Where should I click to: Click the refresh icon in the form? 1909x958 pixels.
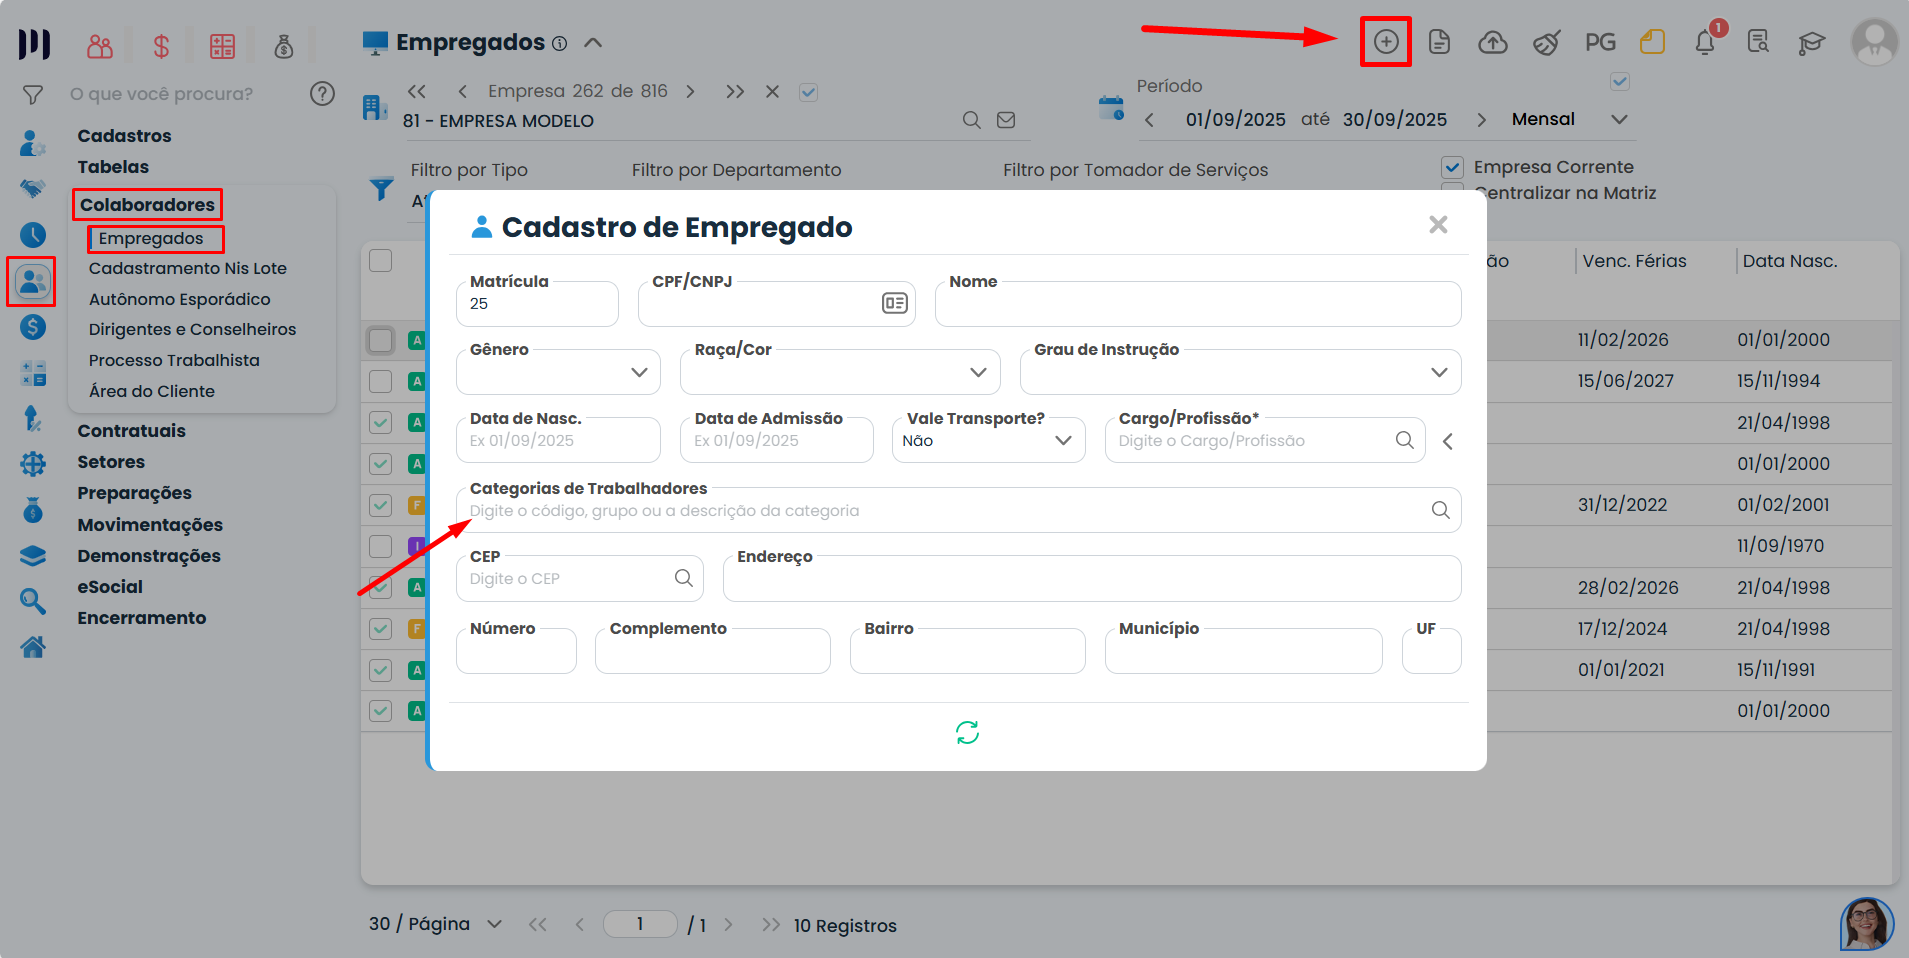pos(967,733)
